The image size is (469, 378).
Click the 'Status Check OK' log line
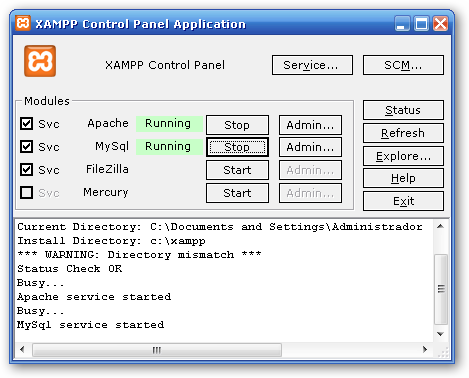pyautogui.click(x=69, y=269)
